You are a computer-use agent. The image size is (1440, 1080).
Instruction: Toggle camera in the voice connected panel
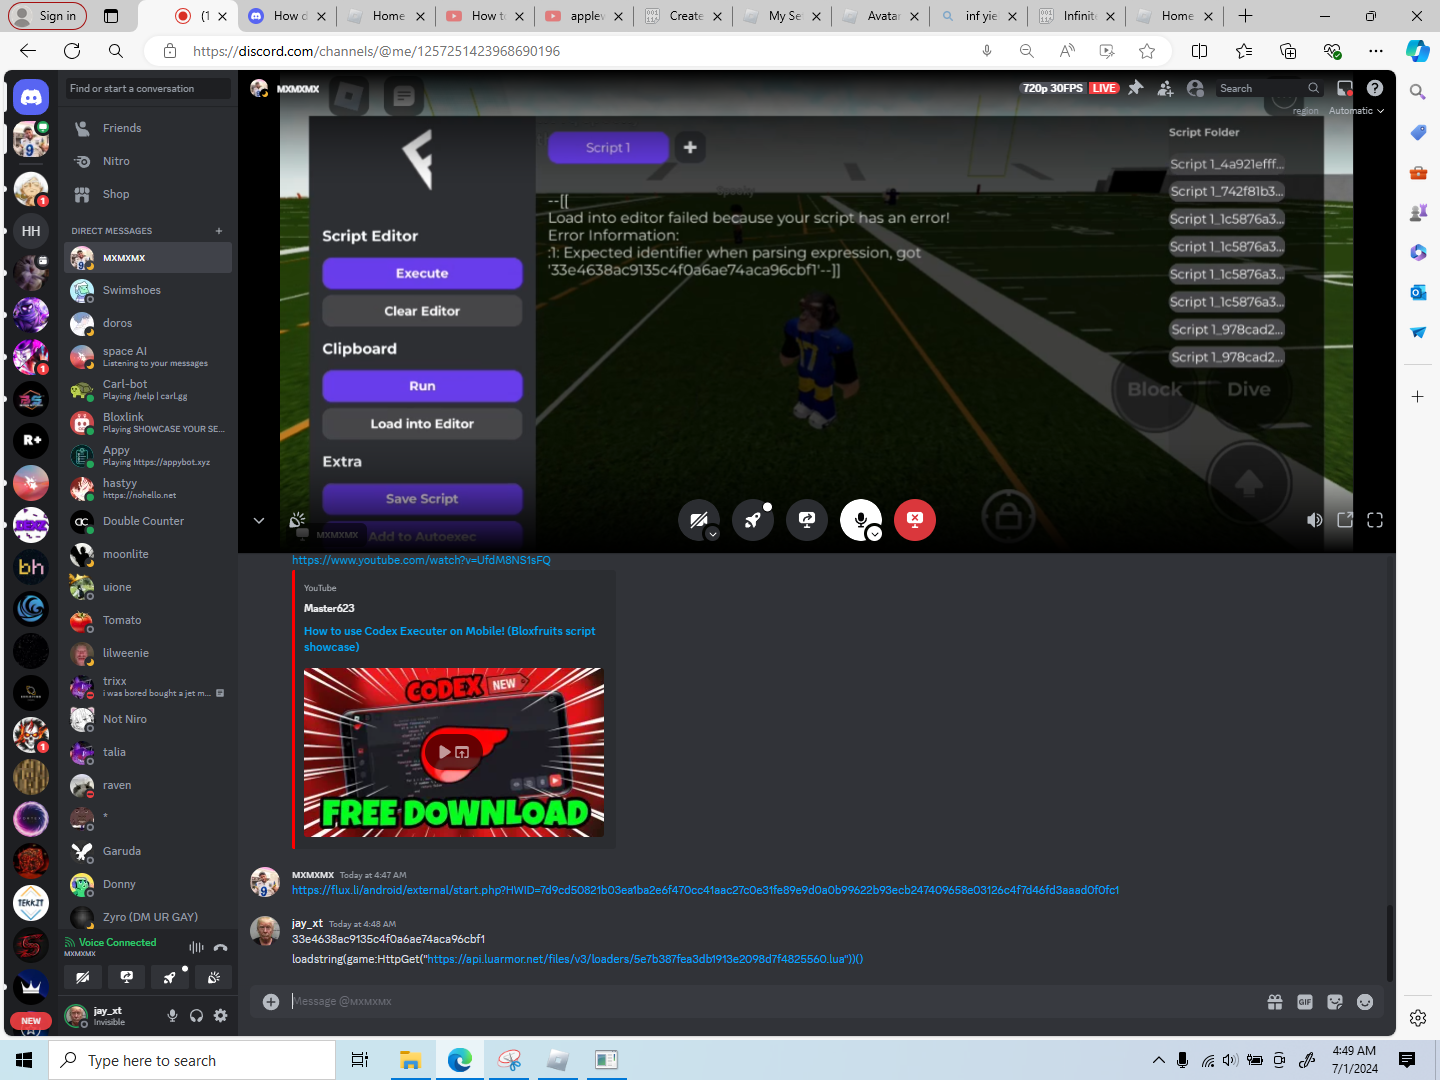[x=83, y=977]
